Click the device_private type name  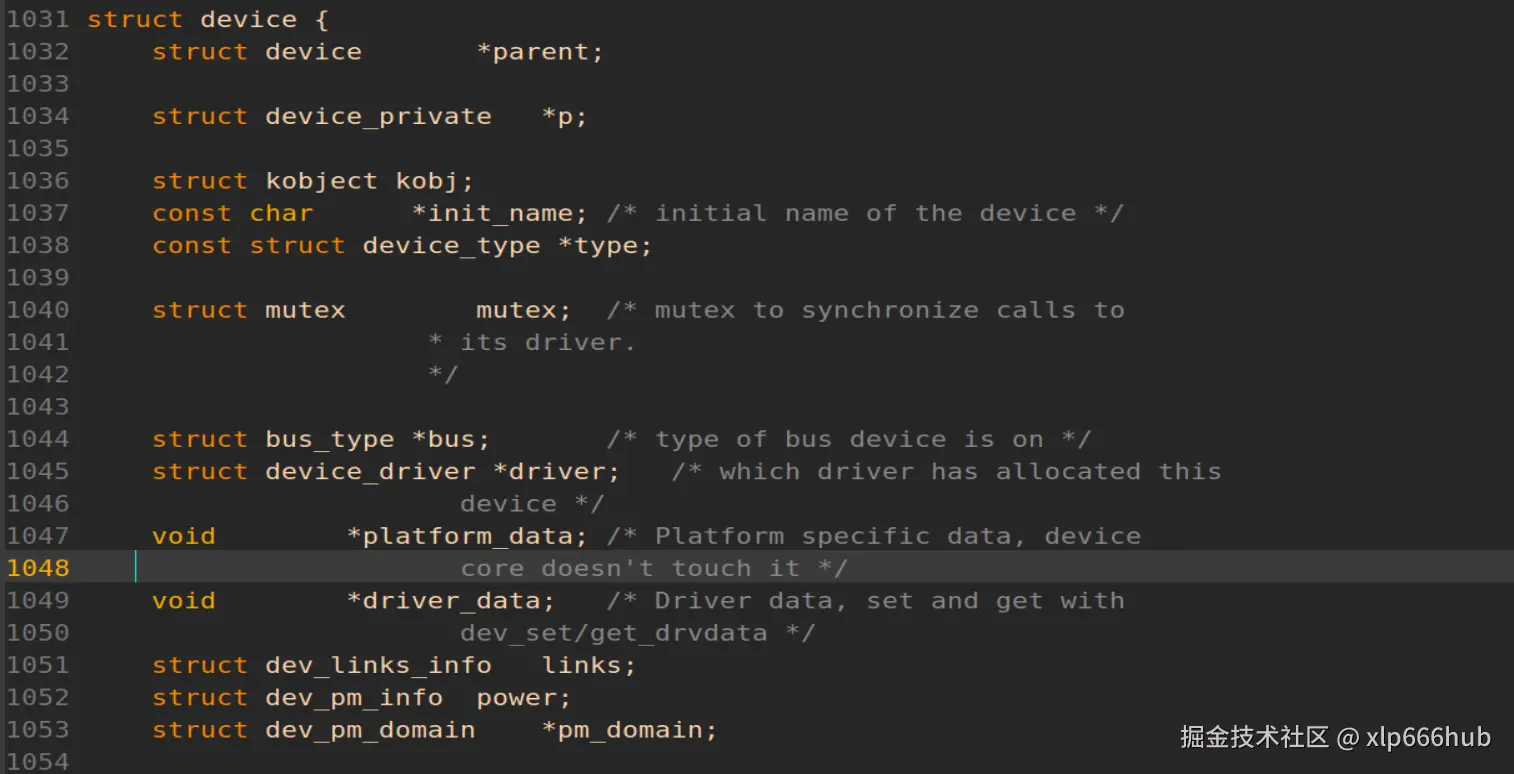[x=378, y=116]
